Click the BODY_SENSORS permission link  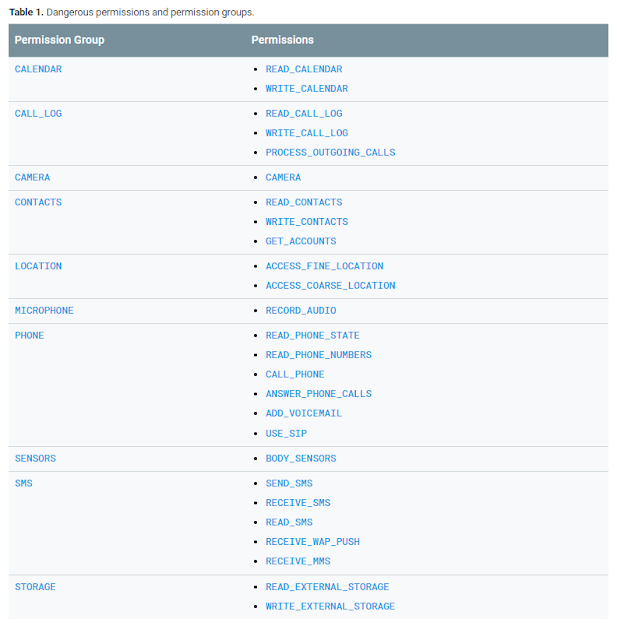click(x=301, y=458)
